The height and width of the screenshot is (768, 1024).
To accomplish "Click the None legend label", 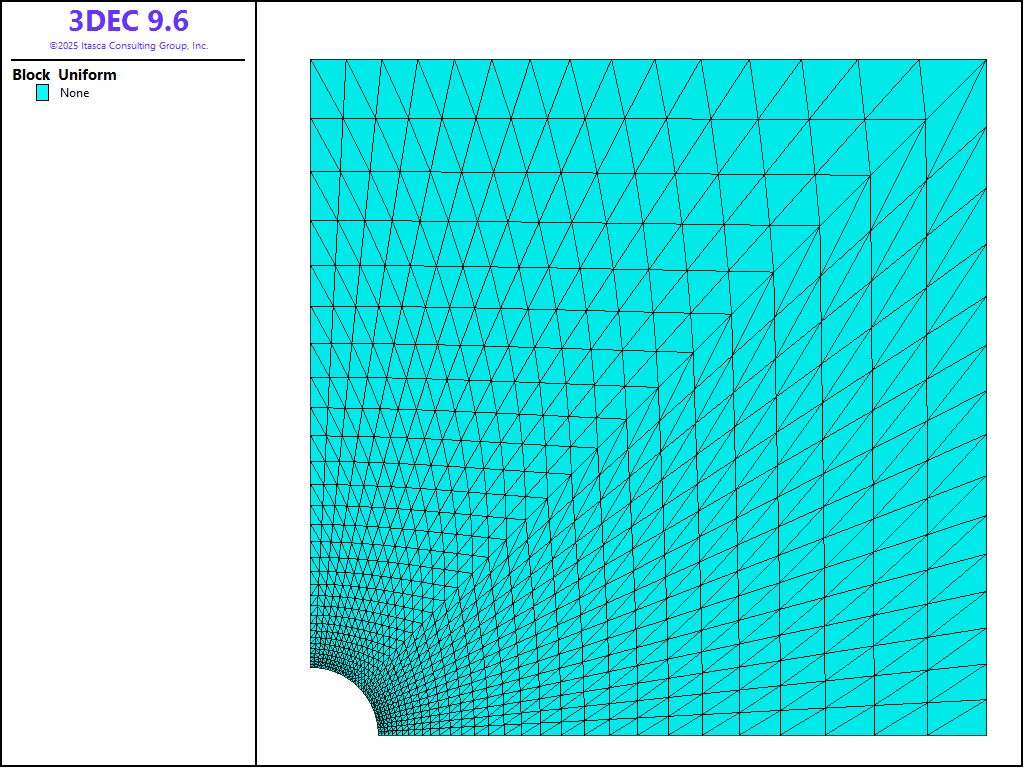I will coord(75,93).
